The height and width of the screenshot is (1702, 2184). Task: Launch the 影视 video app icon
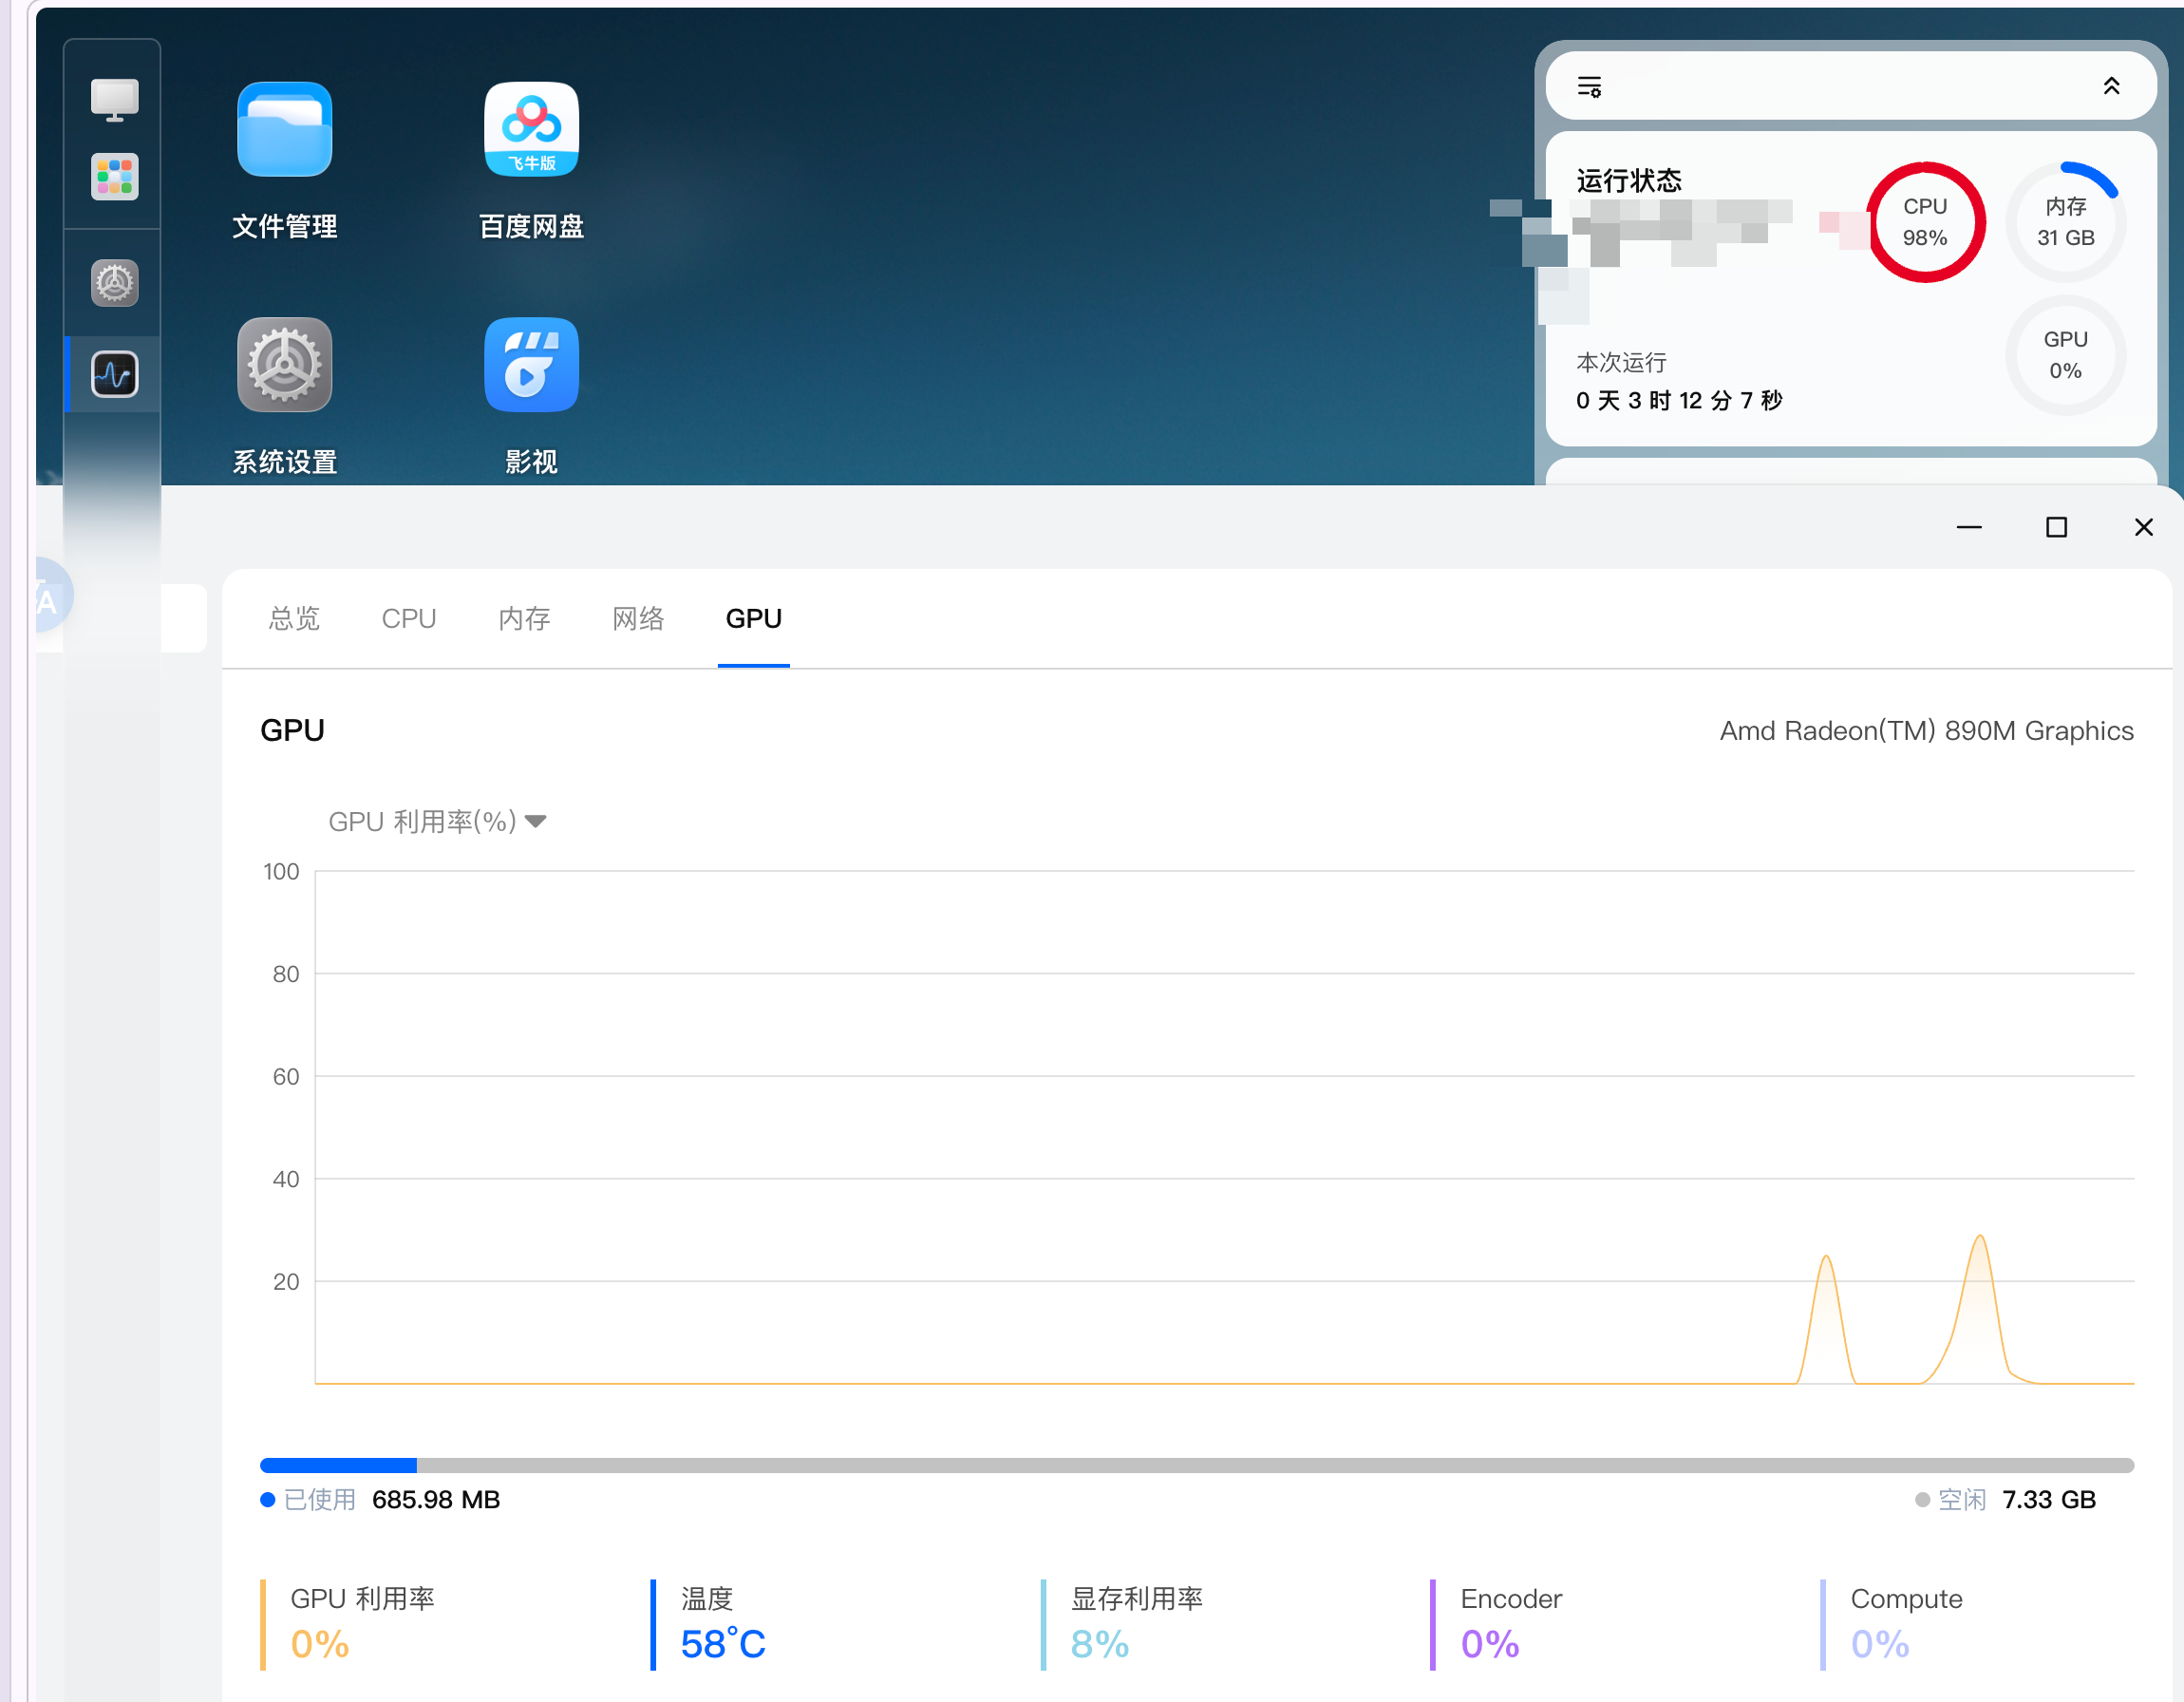[x=531, y=365]
